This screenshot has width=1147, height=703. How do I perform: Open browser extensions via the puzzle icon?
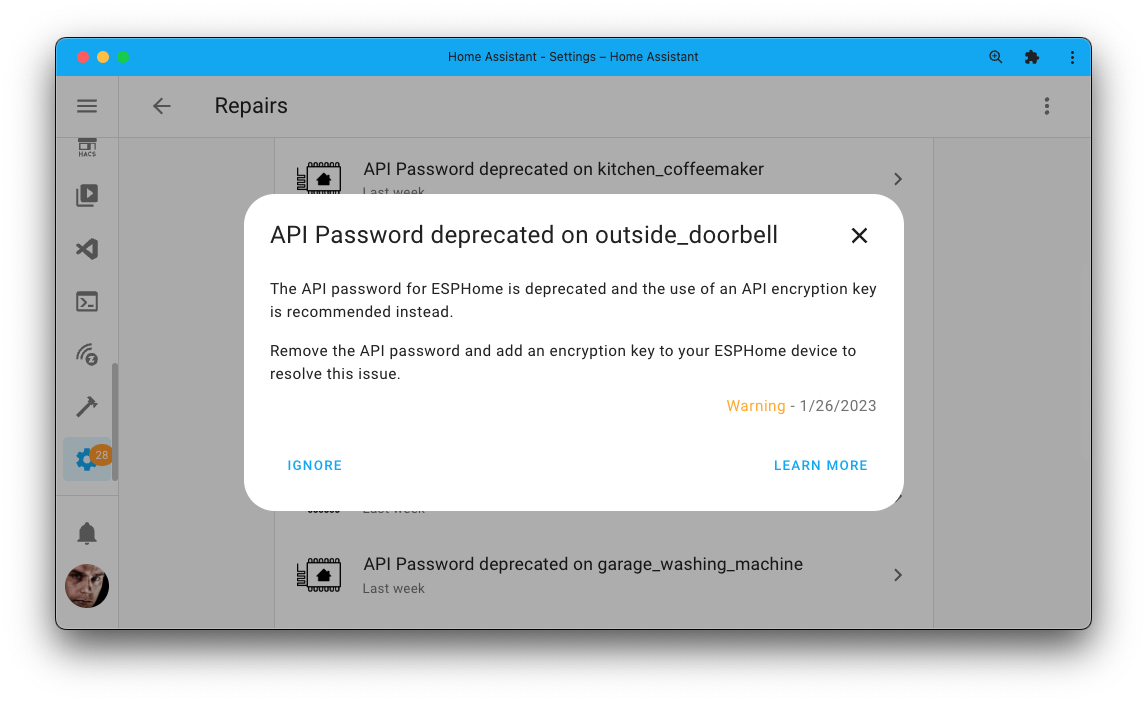coord(1031,57)
